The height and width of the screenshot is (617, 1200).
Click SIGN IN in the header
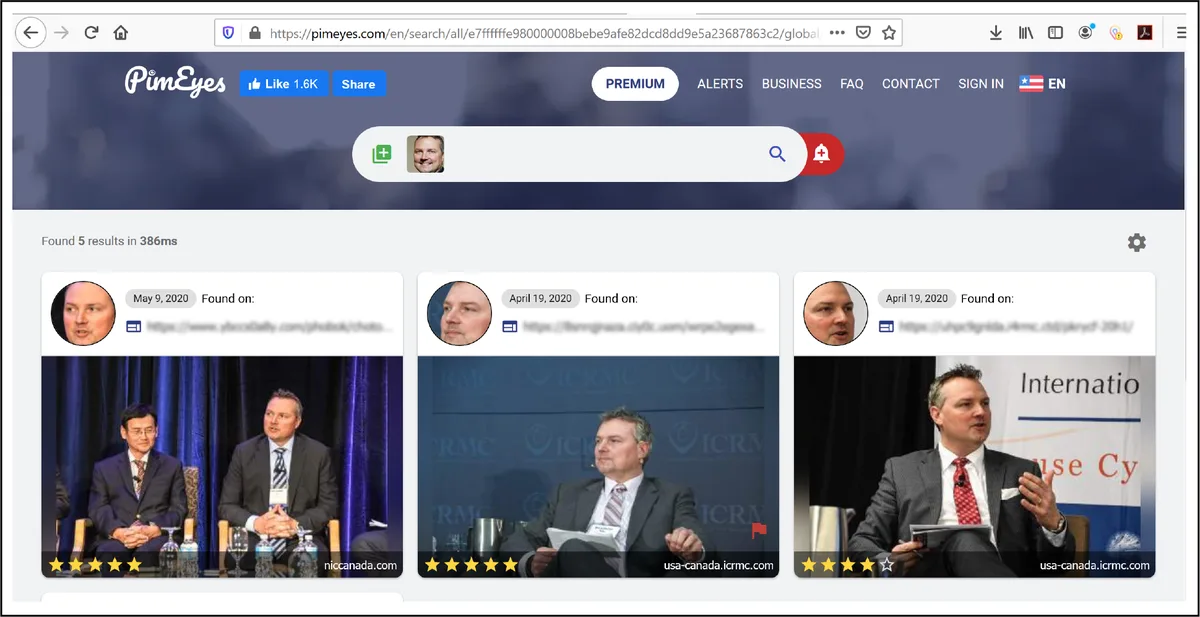pyautogui.click(x=981, y=84)
